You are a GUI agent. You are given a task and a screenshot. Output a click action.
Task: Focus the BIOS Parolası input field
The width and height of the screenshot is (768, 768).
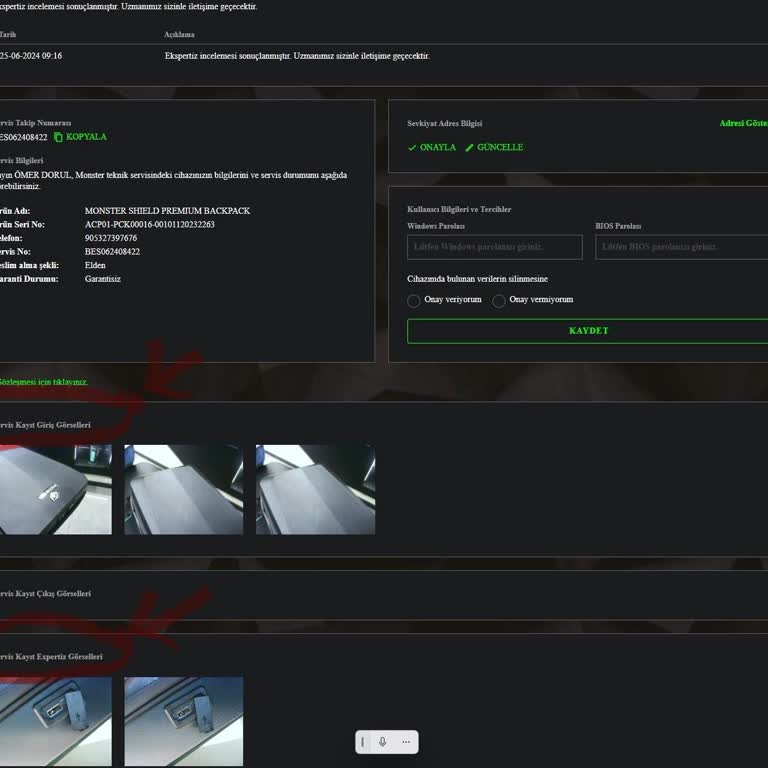tap(681, 247)
